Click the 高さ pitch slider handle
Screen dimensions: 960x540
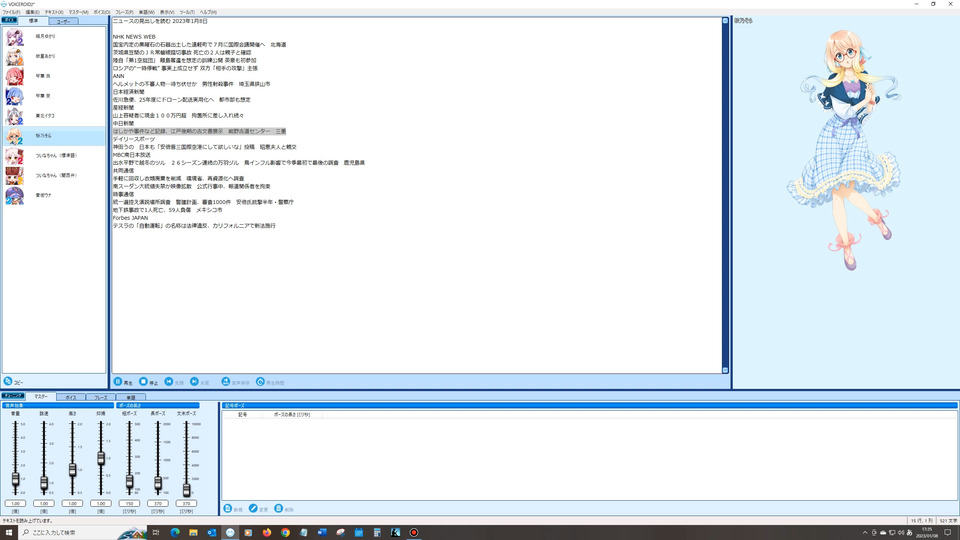72,470
